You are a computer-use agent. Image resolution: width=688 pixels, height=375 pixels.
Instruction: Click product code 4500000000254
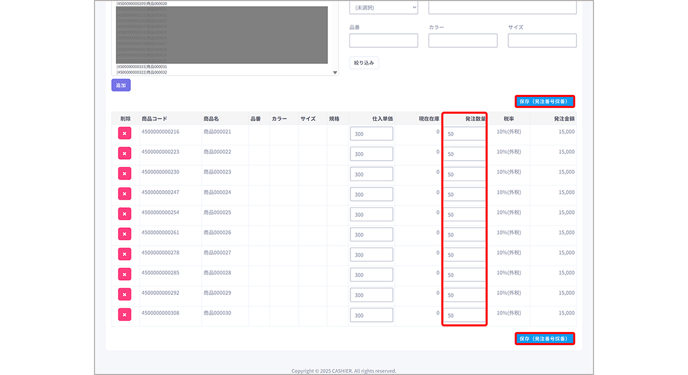160,212
